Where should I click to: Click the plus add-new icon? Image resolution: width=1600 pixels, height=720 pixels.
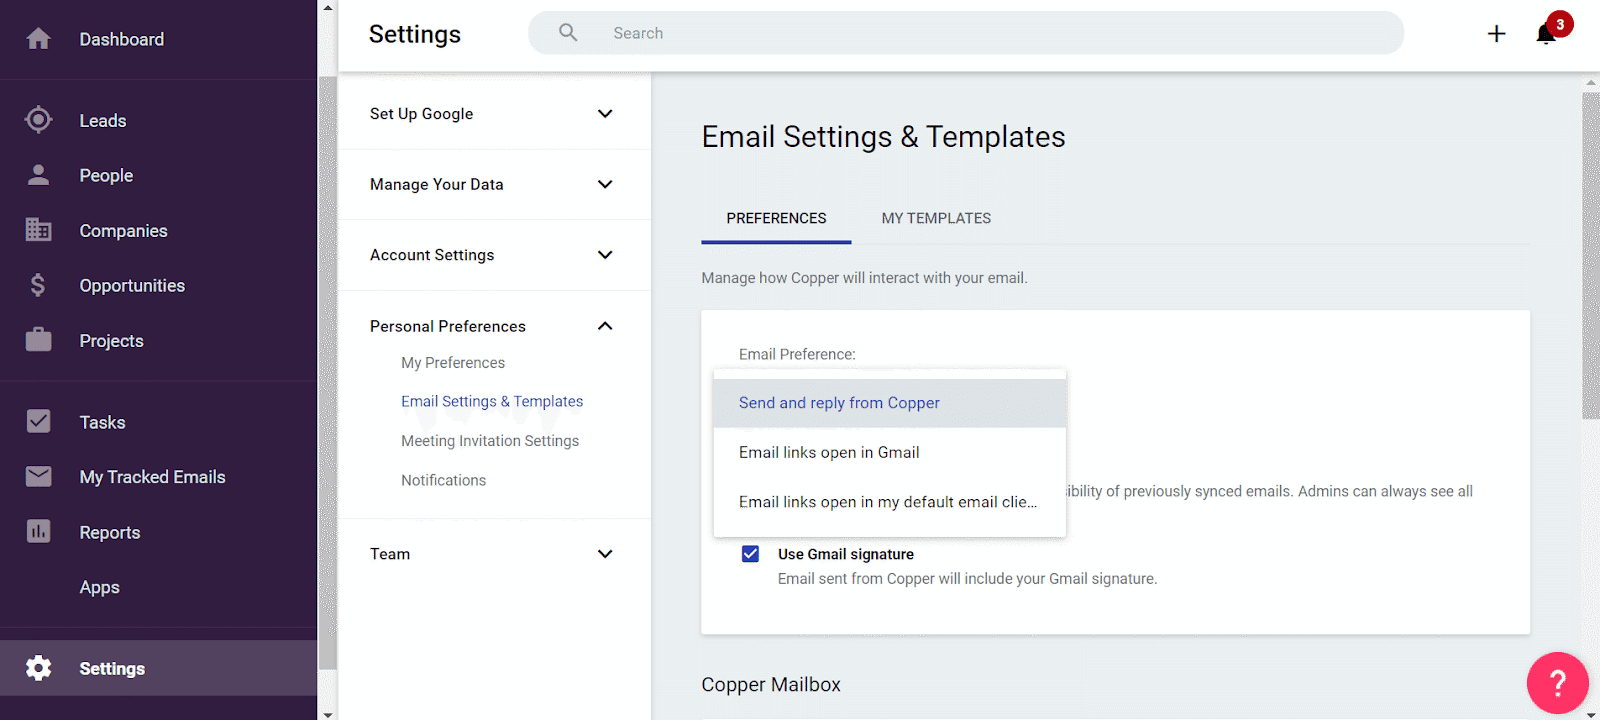coord(1496,34)
